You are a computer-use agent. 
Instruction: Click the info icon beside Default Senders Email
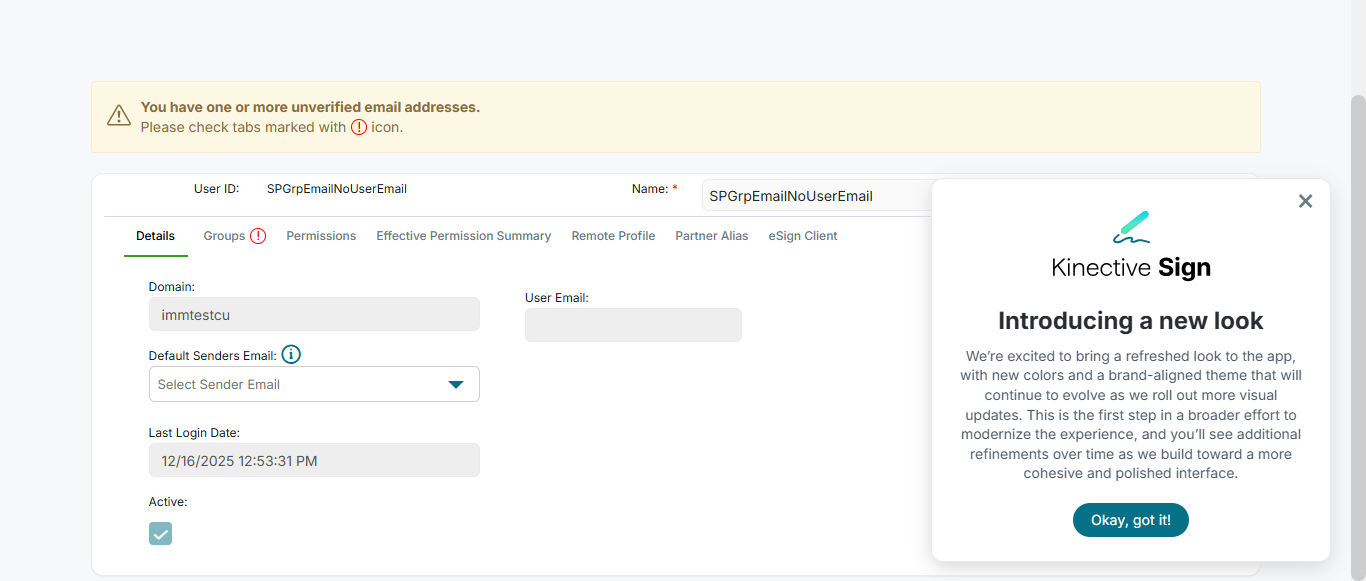(x=291, y=355)
